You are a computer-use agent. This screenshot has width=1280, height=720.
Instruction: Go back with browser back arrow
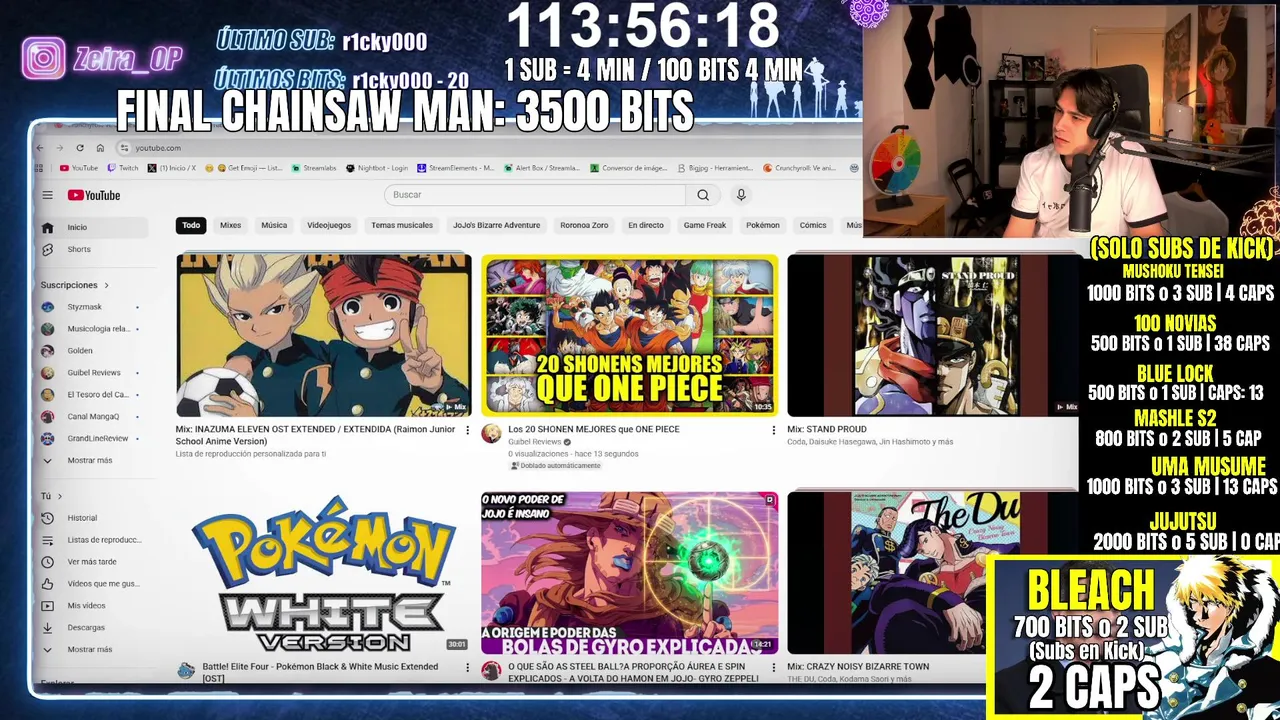click(x=40, y=148)
